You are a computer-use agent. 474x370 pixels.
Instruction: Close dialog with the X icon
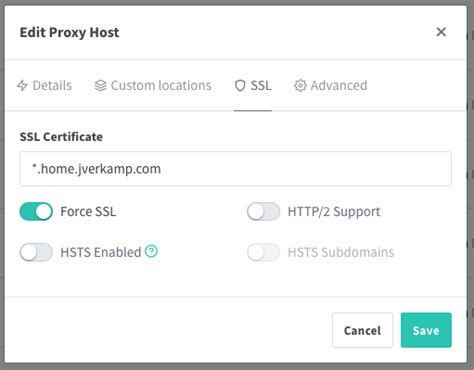pyautogui.click(x=441, y=32)
